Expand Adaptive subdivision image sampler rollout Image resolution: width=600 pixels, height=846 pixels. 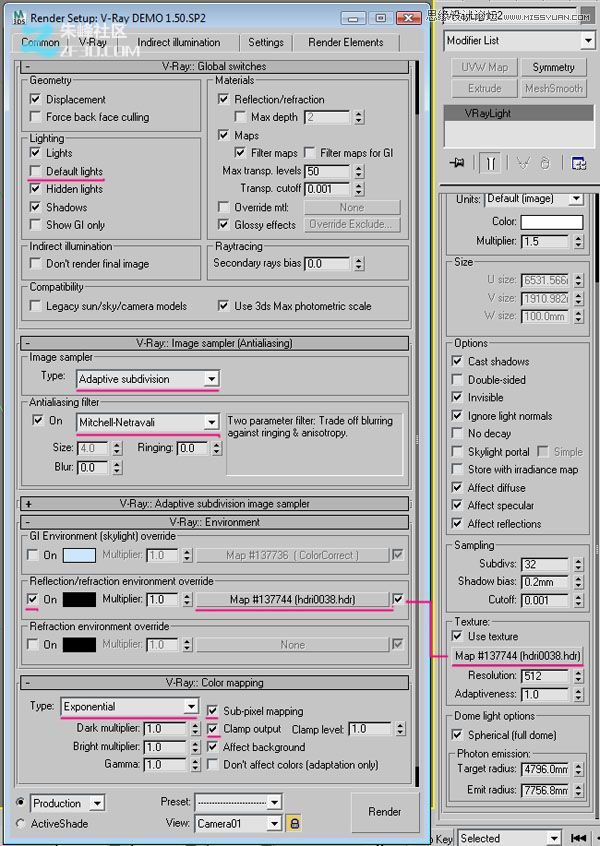tap(214, 504)
